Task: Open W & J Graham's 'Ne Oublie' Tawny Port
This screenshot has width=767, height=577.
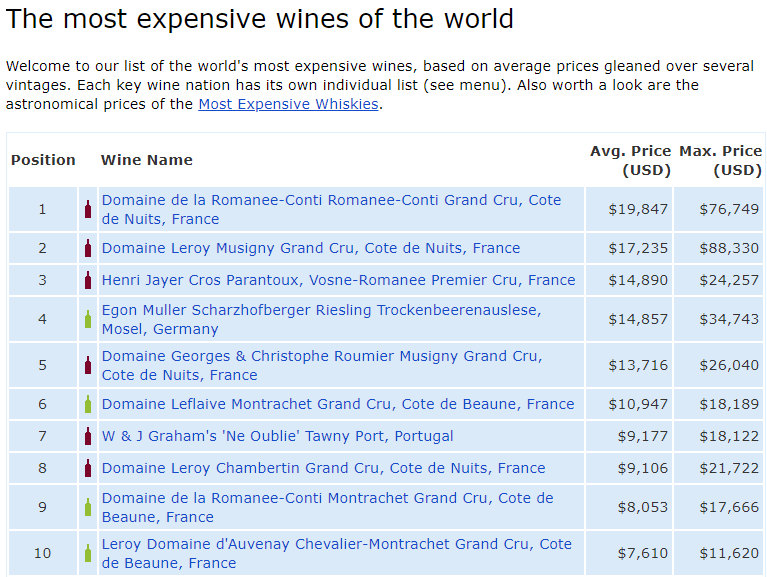Action: (x=277, y=436)
